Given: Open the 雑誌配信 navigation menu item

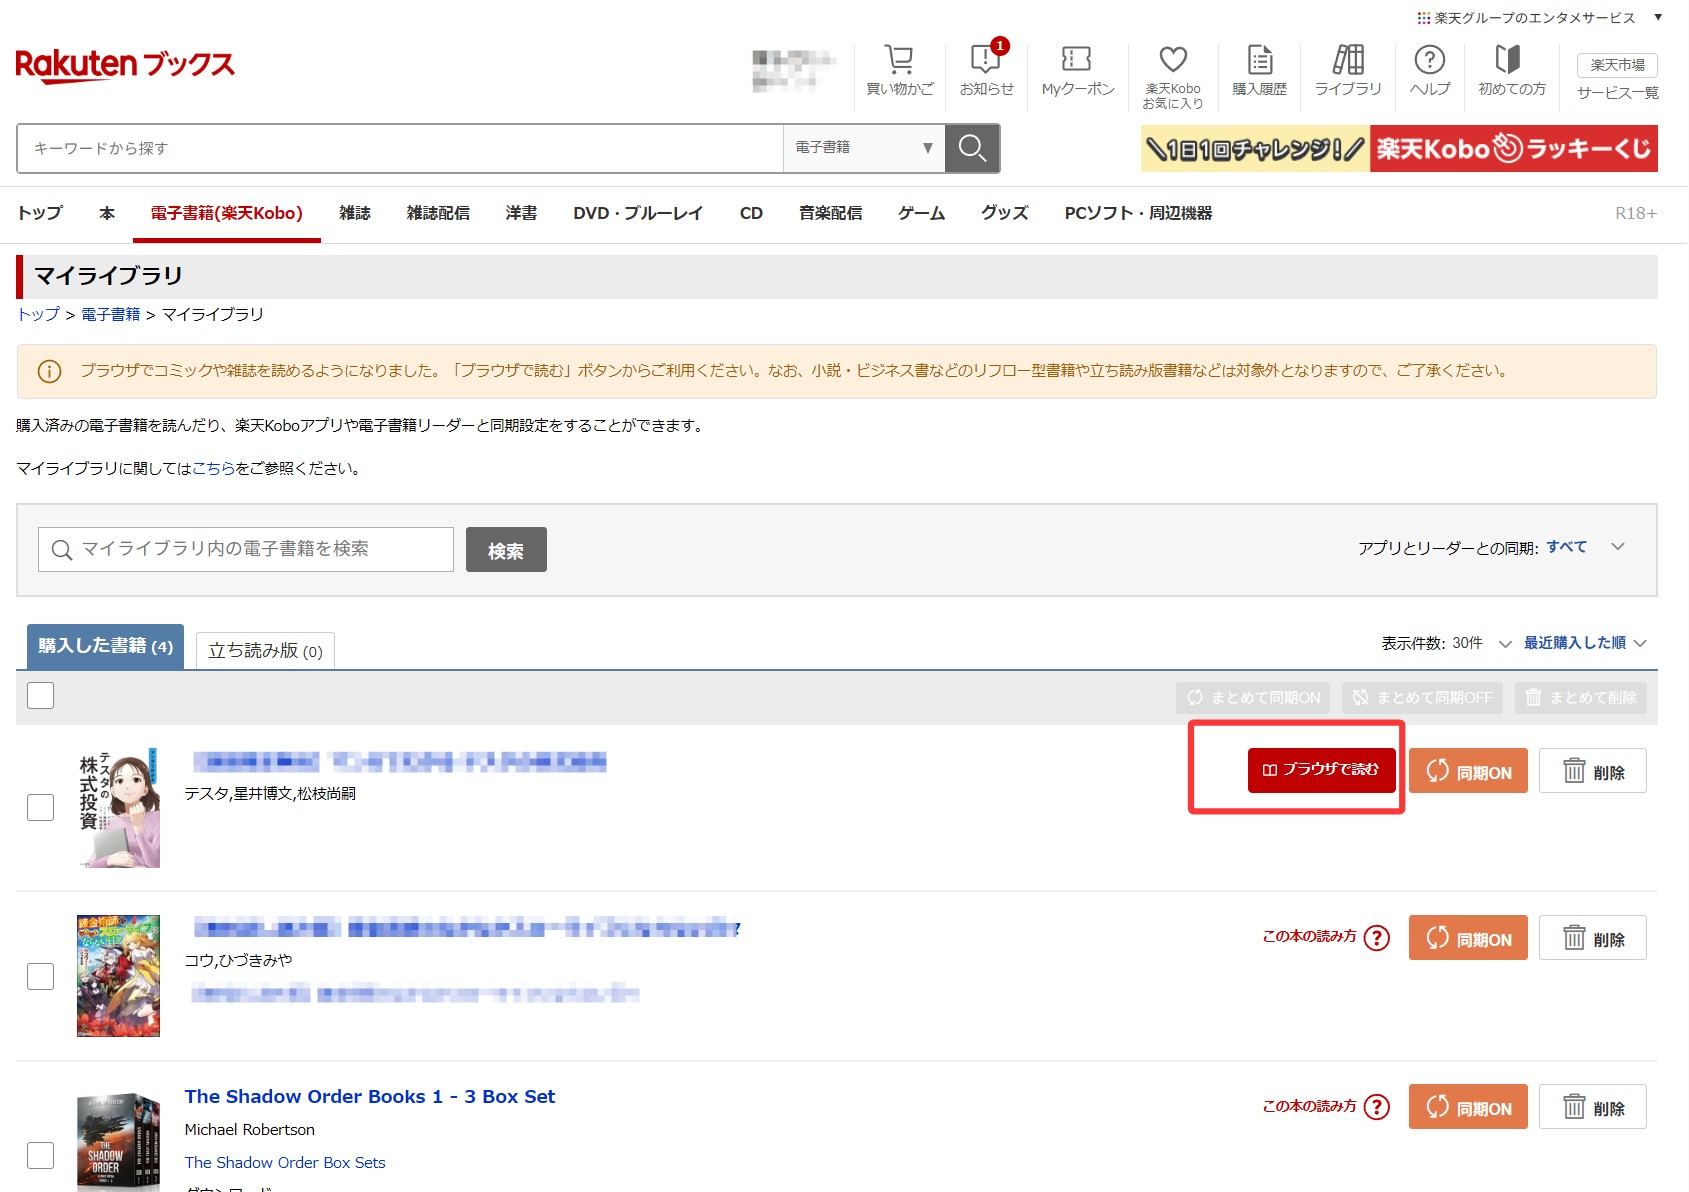Looking at the screenshot, I should point(438,213).
